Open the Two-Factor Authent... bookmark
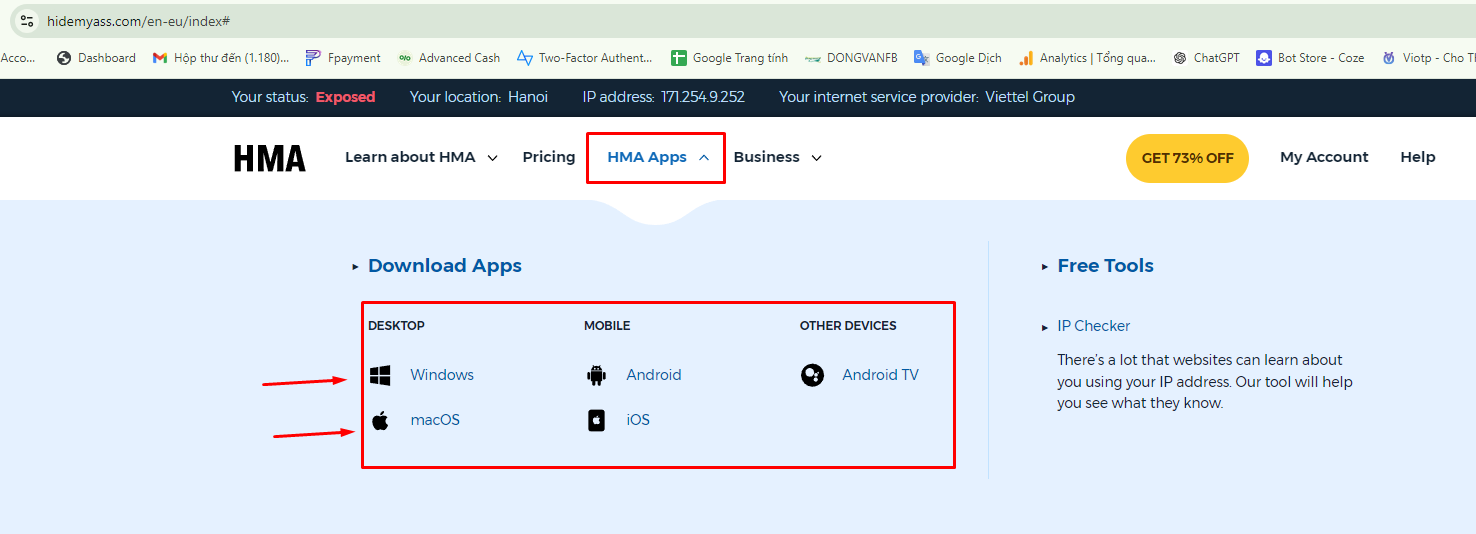This screenshot has height=534, width=1476. pos(585,58)
